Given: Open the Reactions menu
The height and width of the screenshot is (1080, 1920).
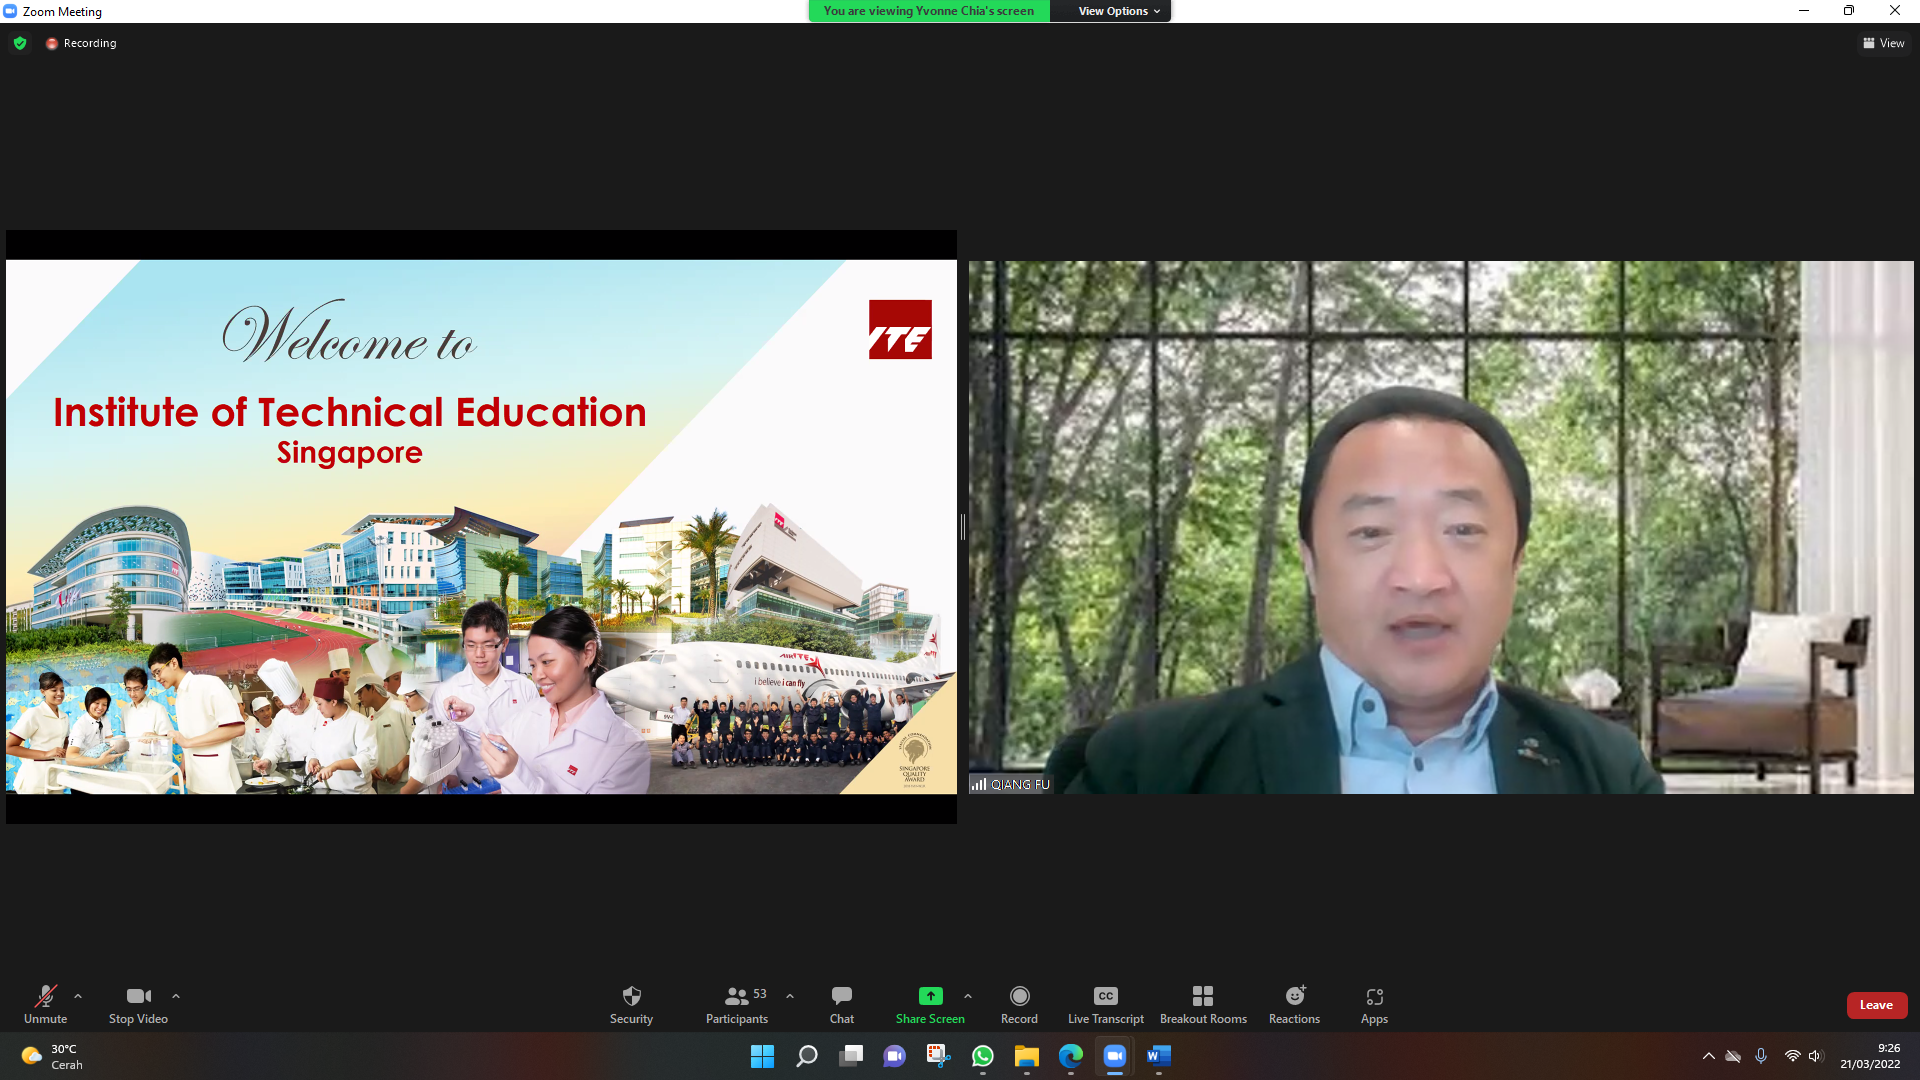Looking at the screenshot, I should (1294, 996).
